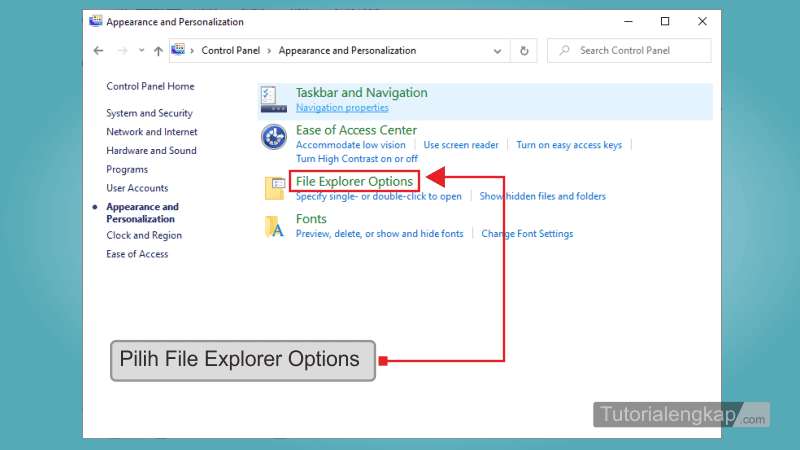
Task: Expand chevron before Control Panel breadcrumb
Action: click(x=192, y=51)
